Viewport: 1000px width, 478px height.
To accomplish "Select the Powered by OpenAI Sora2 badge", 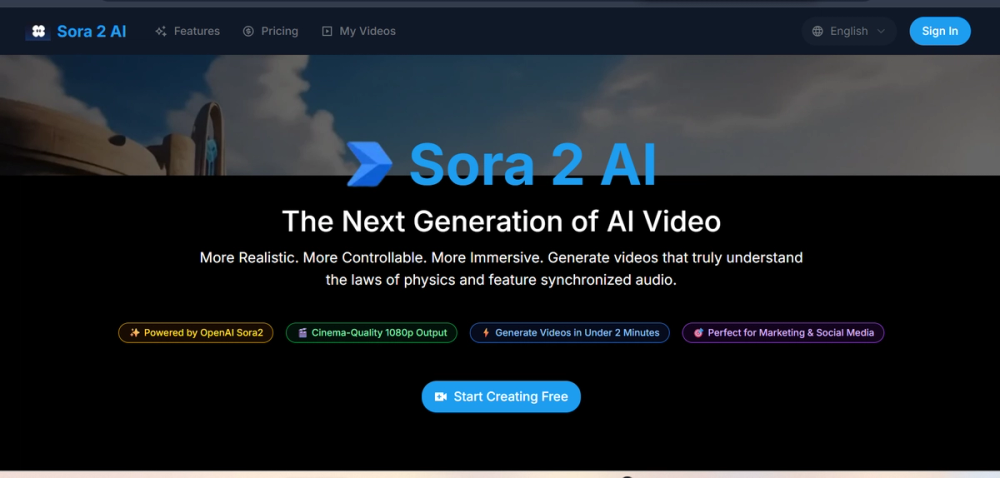I will point(196,333).
